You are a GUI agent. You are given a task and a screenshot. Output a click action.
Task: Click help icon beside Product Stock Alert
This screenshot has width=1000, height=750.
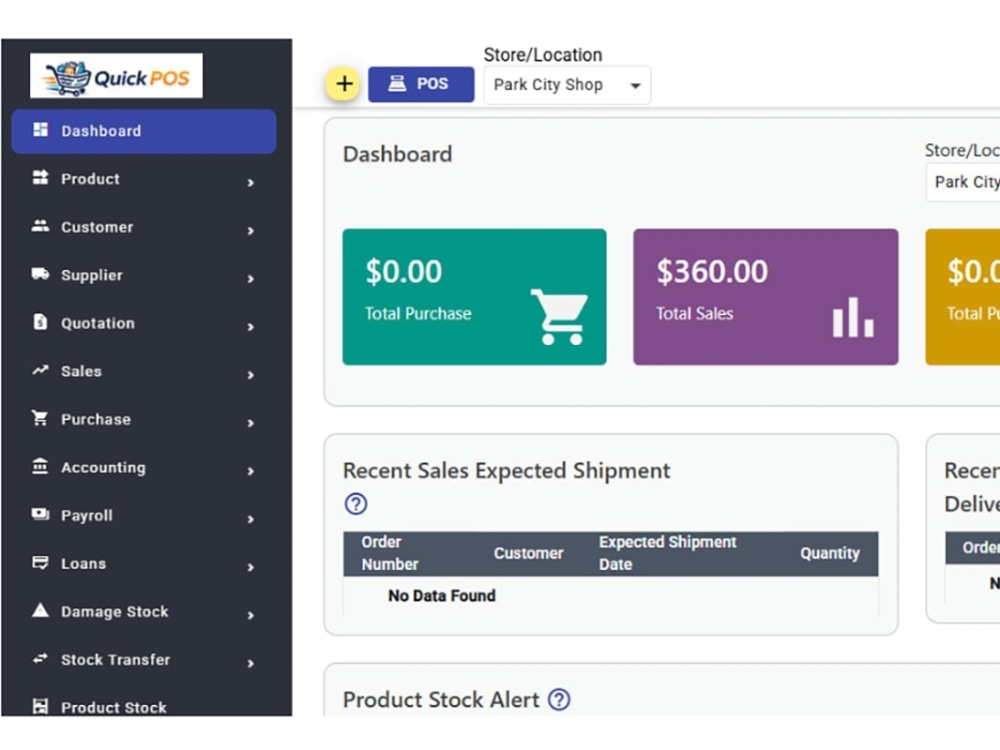point(559,700)
